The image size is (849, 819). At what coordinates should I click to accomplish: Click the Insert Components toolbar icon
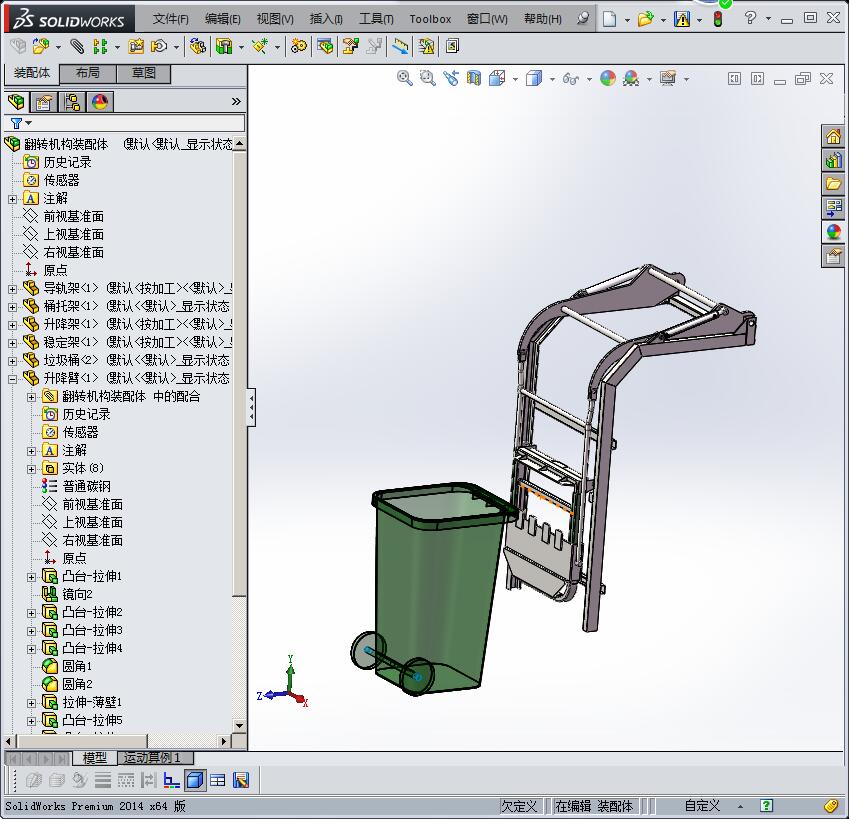[40, 47]
